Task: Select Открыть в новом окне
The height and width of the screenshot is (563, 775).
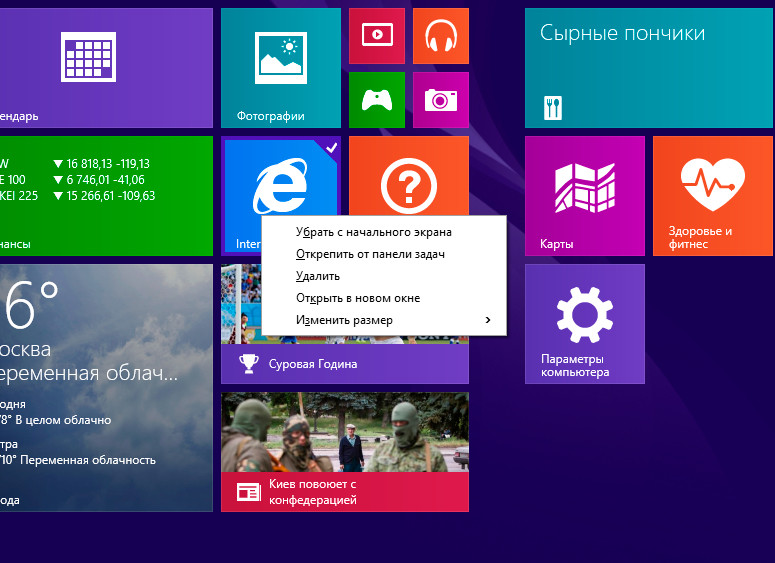Action: pyautogui.click(x=358, y=298)
